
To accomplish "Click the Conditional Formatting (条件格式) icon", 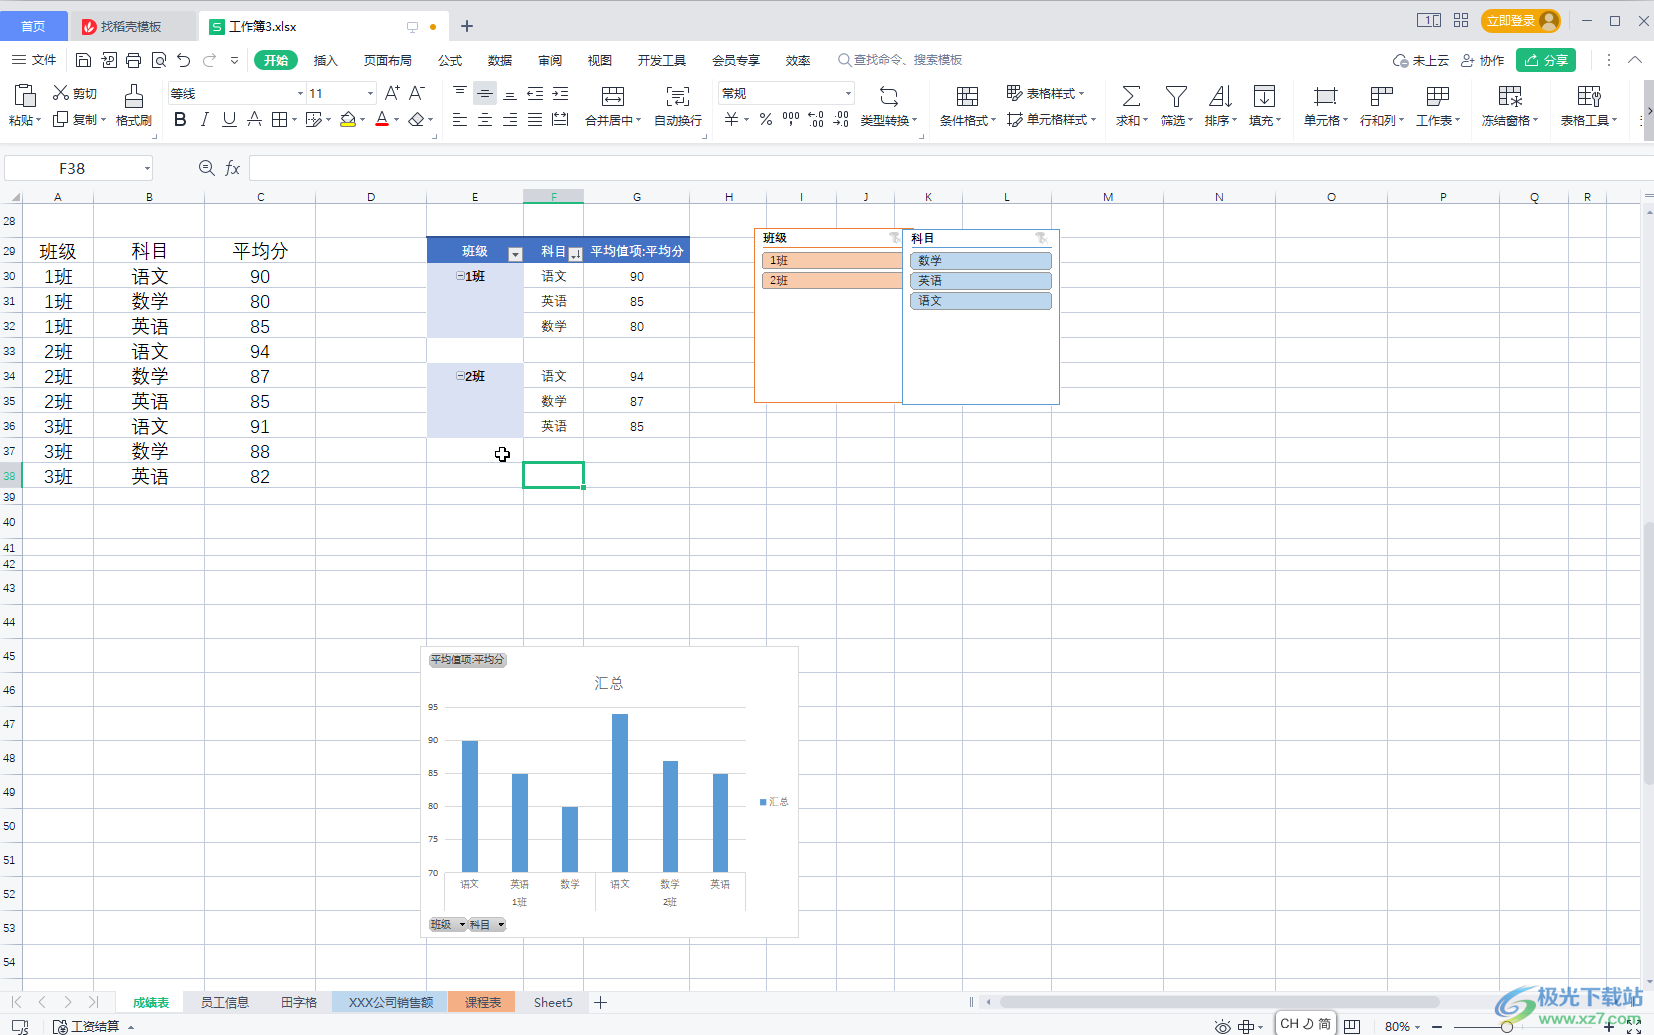I will pyautogui.click(x=967, y=96).
